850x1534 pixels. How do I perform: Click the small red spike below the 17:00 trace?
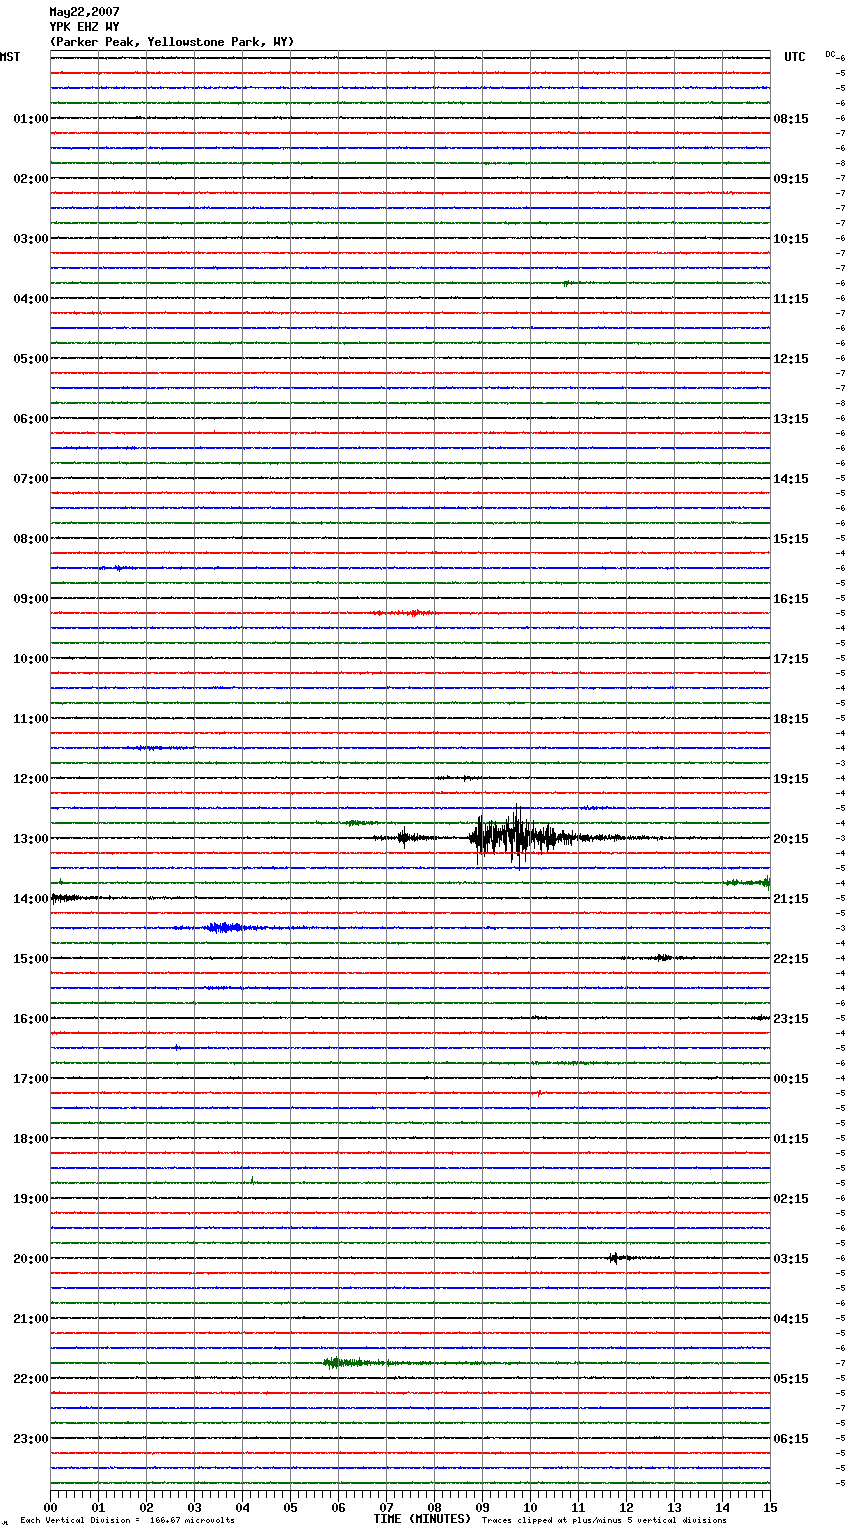[539, 1093]
